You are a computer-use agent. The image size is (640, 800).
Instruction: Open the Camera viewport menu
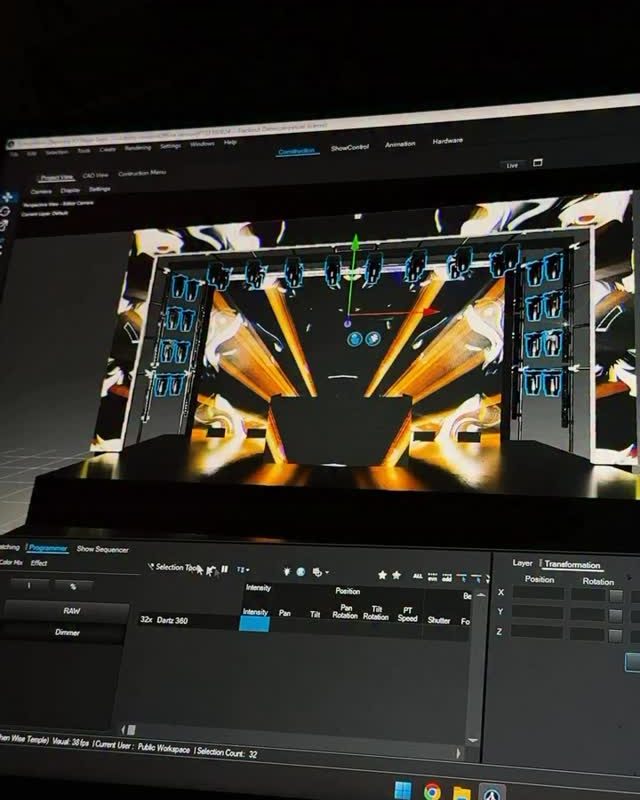[x=41, y=192]
